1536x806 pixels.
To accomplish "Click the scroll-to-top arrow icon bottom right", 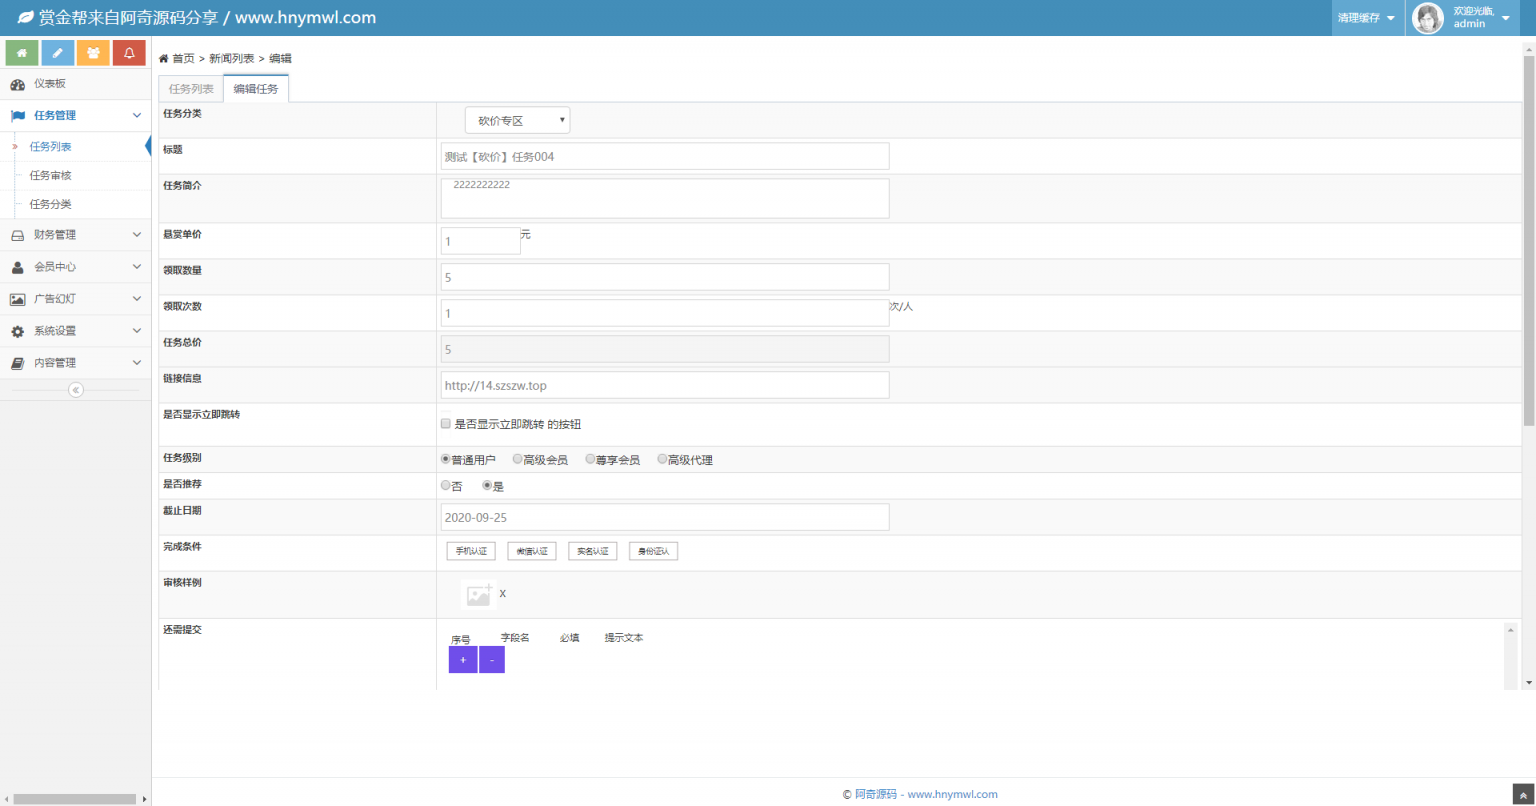I will pos(1523,796).
